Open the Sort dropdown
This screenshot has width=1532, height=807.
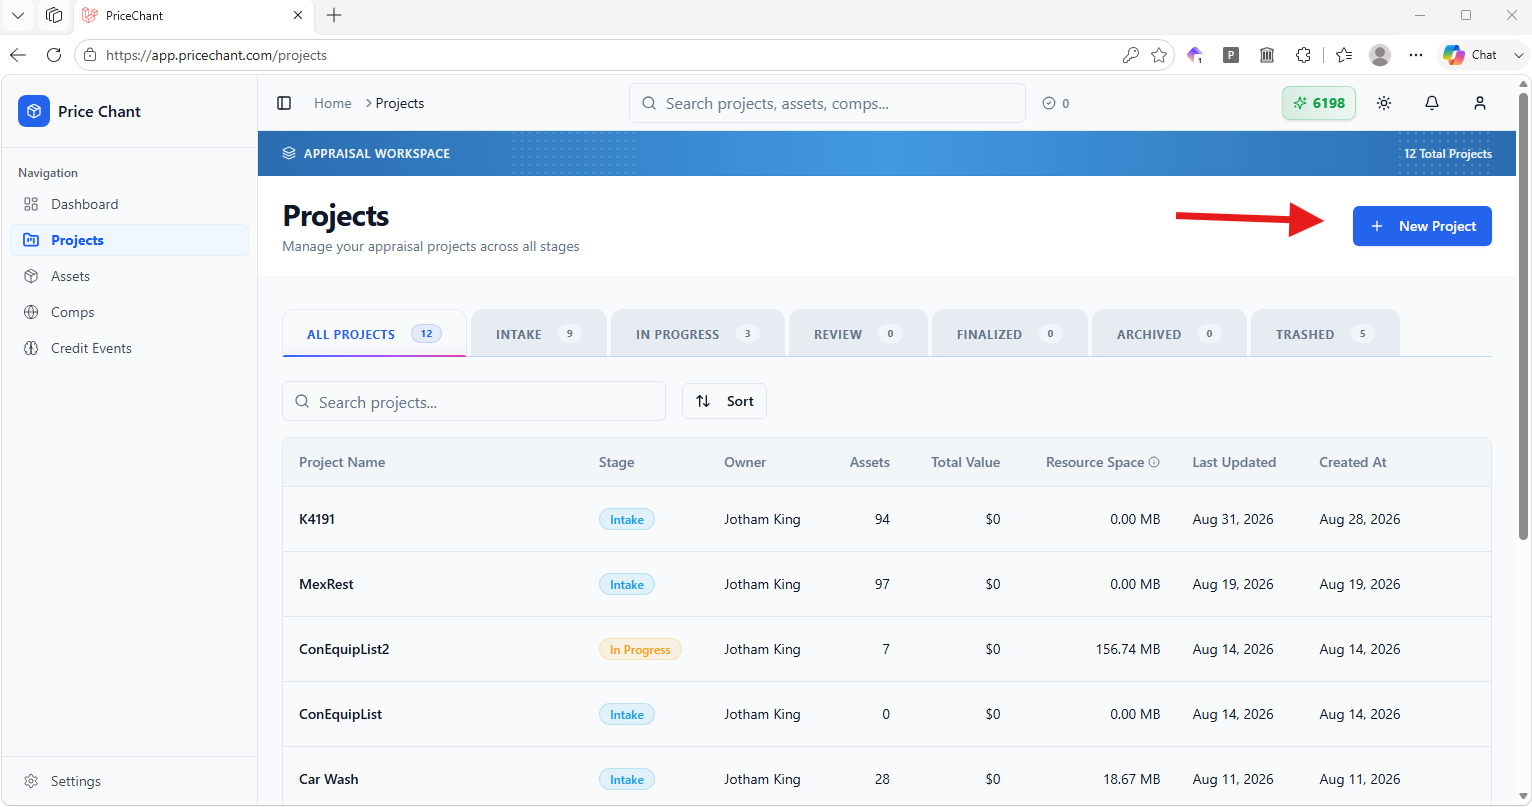(724, 401)
